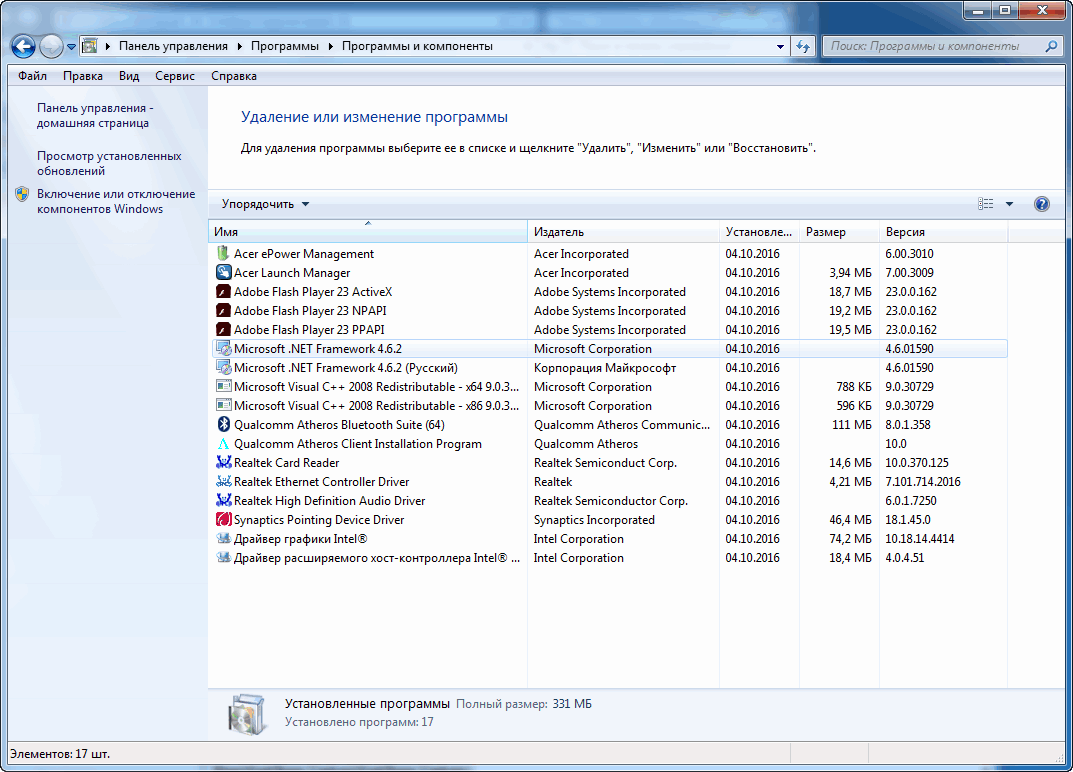Click the Synaptics Pointing Device Driver icon
This screenshot has width=1073, height=772.
pyautogui.click(x=223, y=520)
